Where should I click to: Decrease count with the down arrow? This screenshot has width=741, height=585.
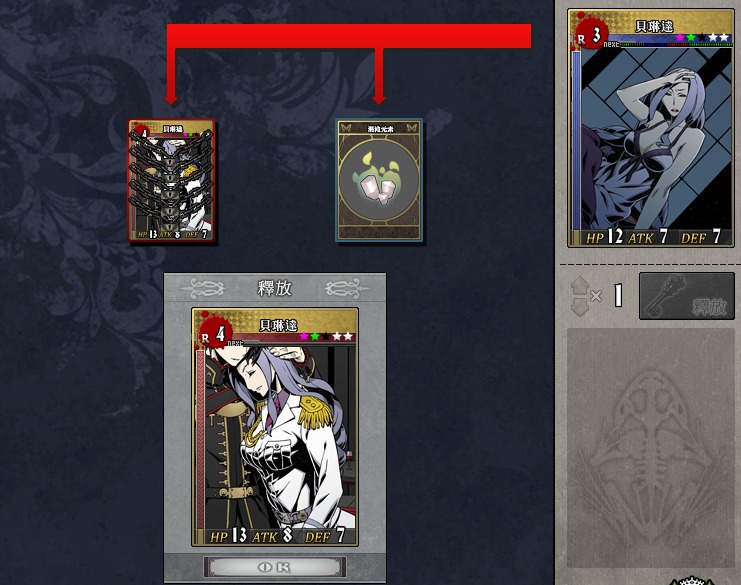[580, 307]
